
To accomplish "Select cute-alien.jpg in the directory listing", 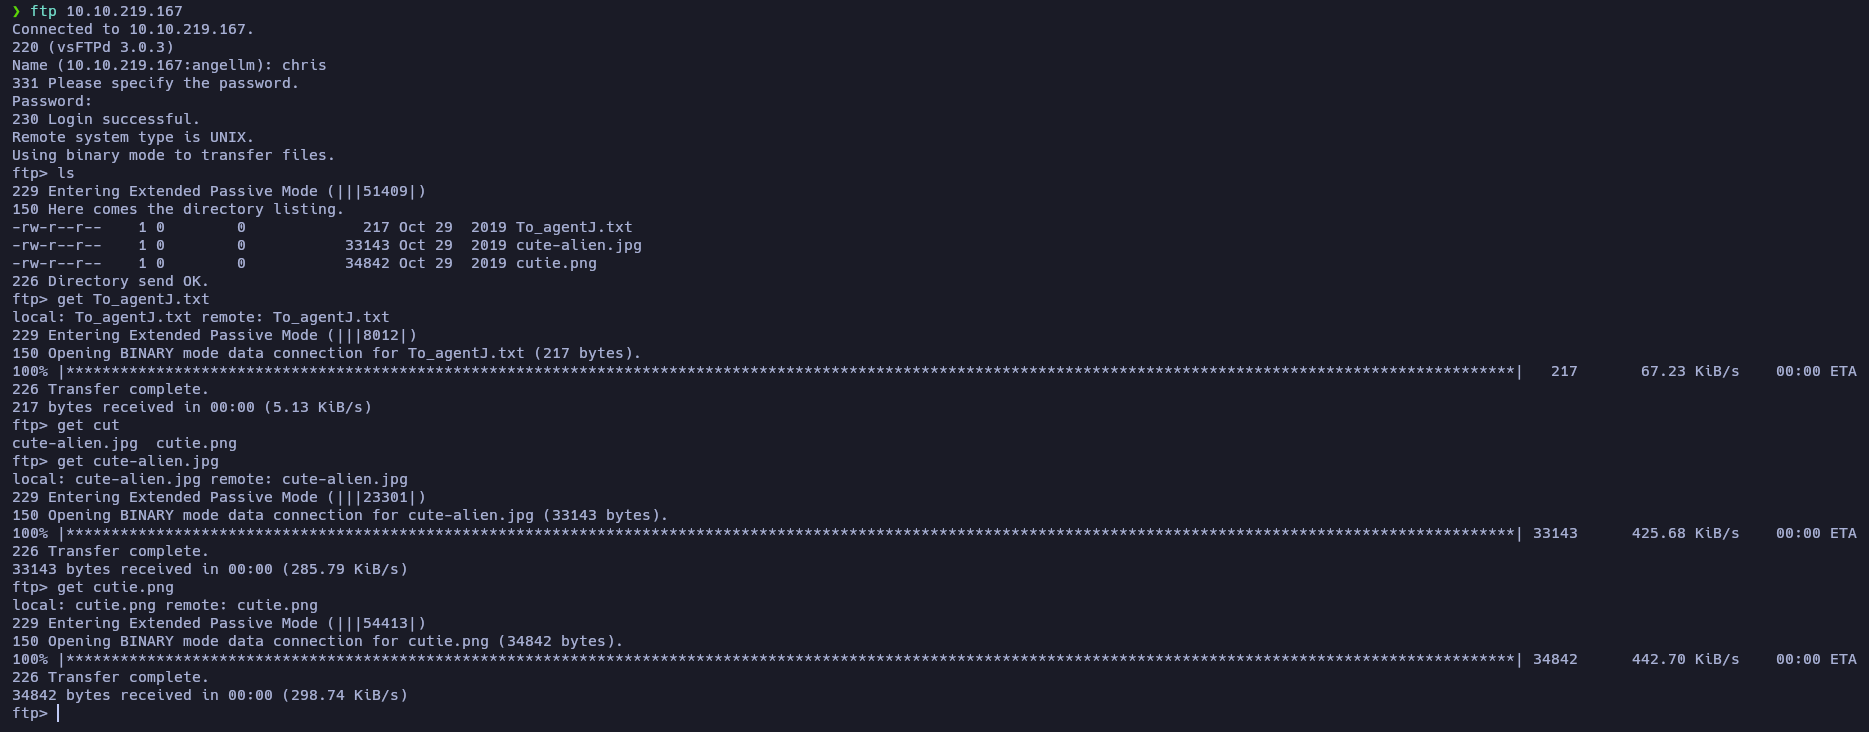I will coord(579,245).
